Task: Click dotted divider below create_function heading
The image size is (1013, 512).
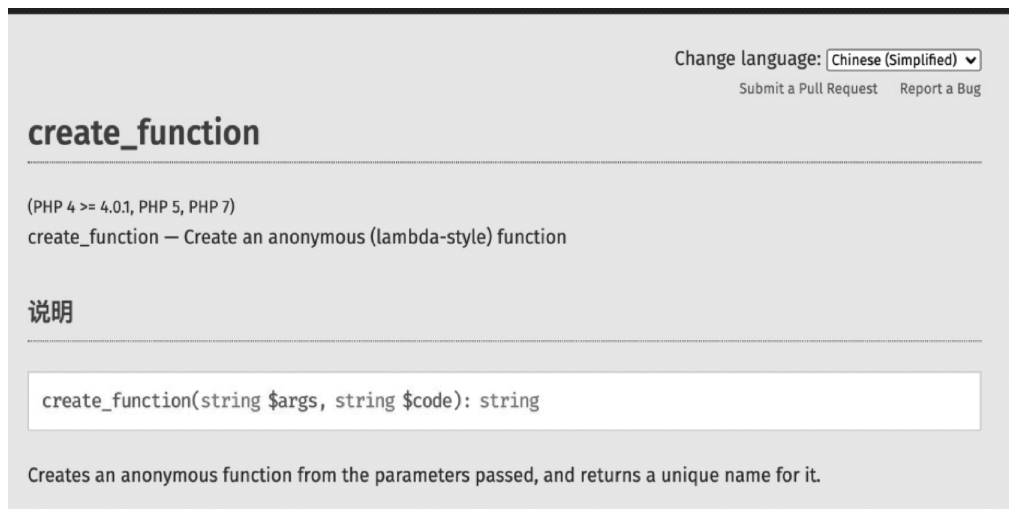Action: 505,162
